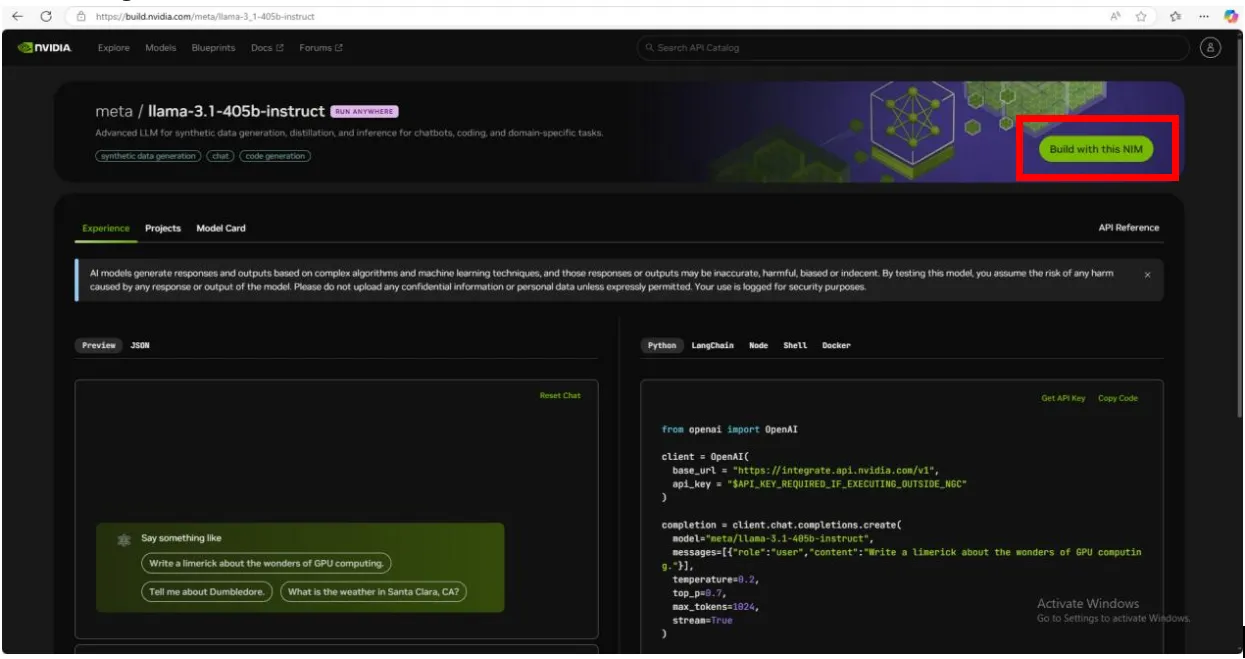Switch code sample to LangChain
The image size is (1245, 659).
click(x=712, y=345)
